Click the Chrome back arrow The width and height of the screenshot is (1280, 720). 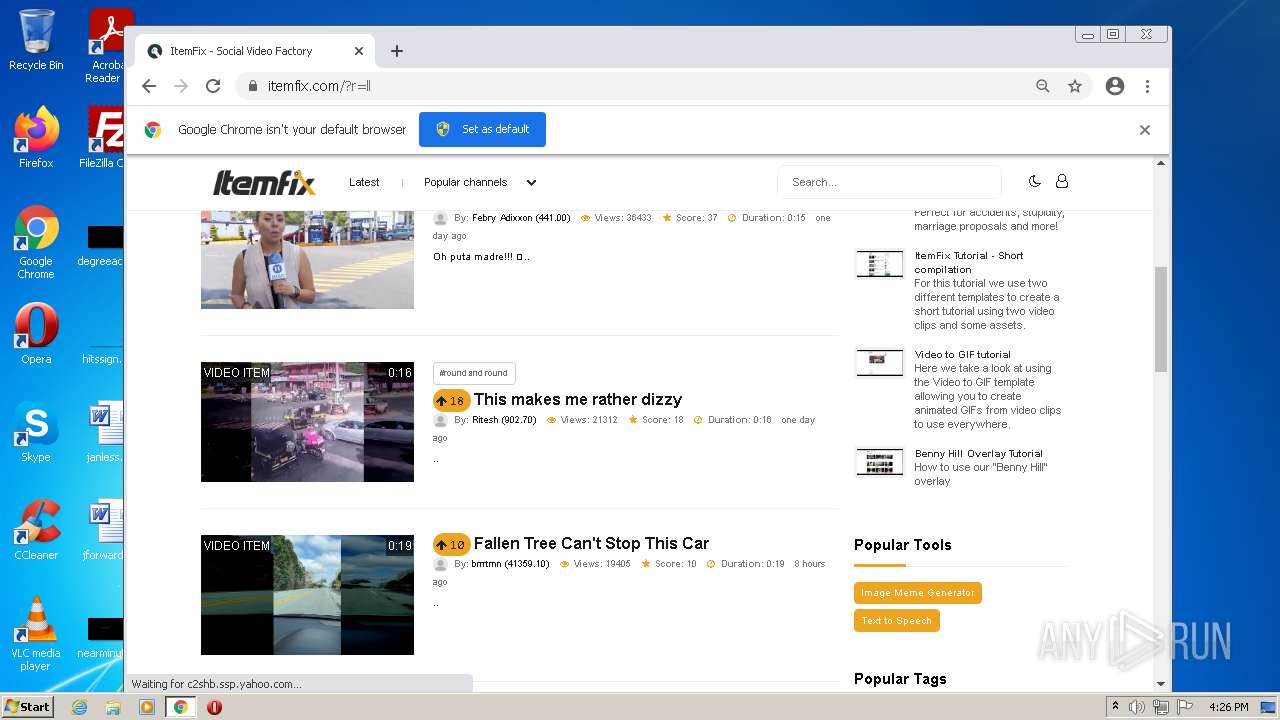tap(149, 86)
